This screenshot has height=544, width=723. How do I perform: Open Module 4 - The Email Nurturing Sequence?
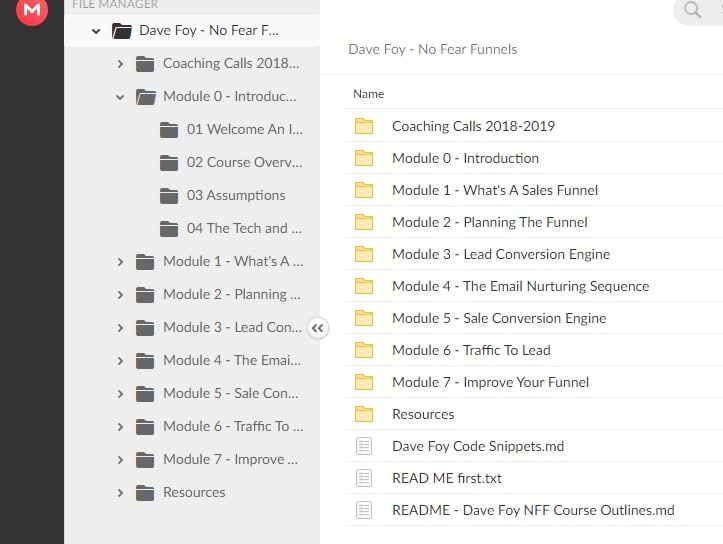(520, 286)
